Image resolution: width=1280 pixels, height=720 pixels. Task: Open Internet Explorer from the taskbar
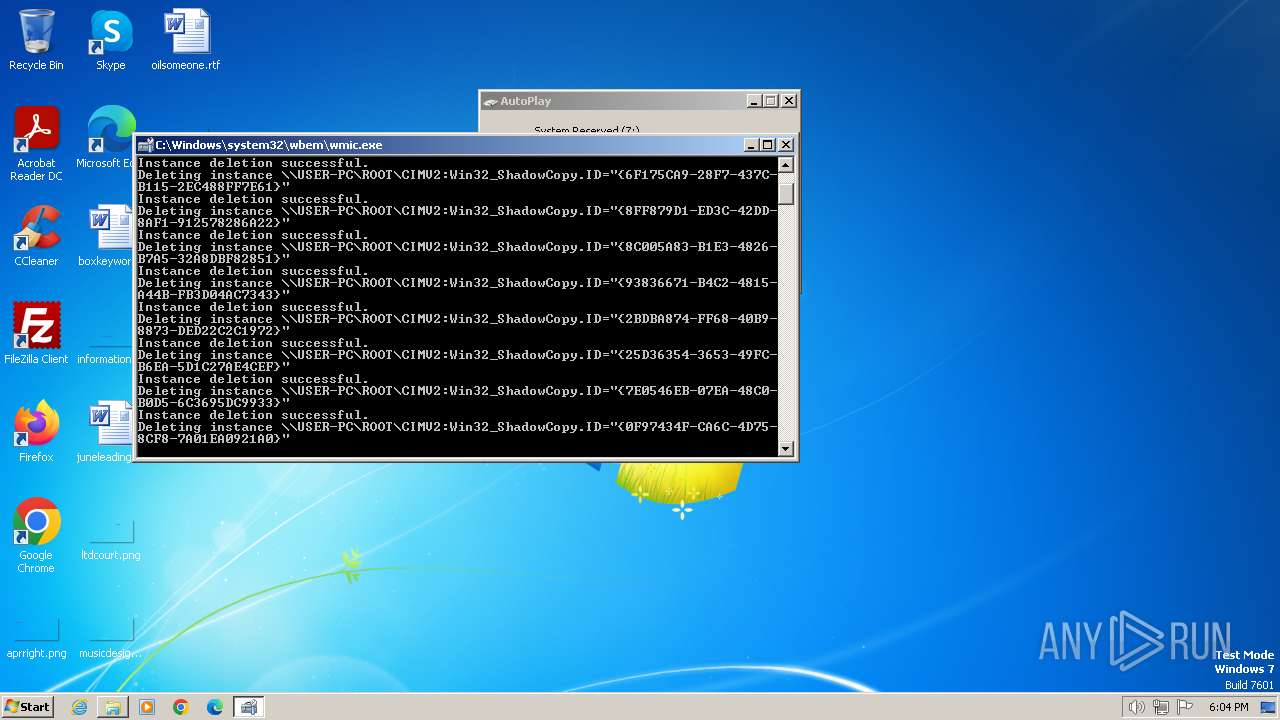[x=79, y=707]
